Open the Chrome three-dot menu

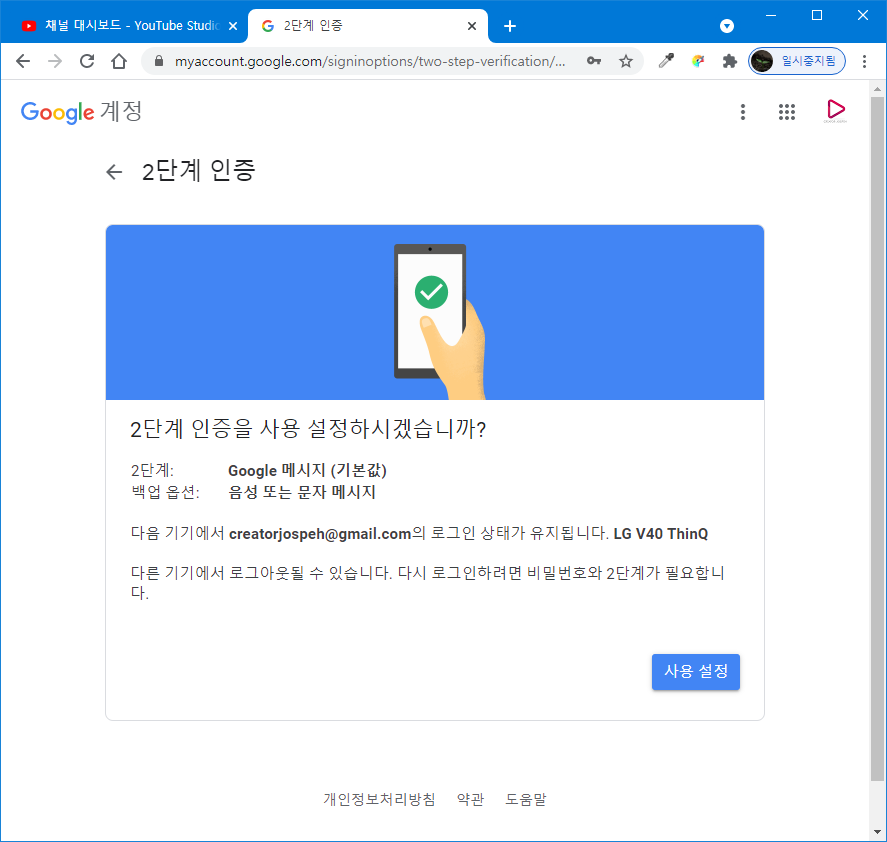(x=864, y=61)
